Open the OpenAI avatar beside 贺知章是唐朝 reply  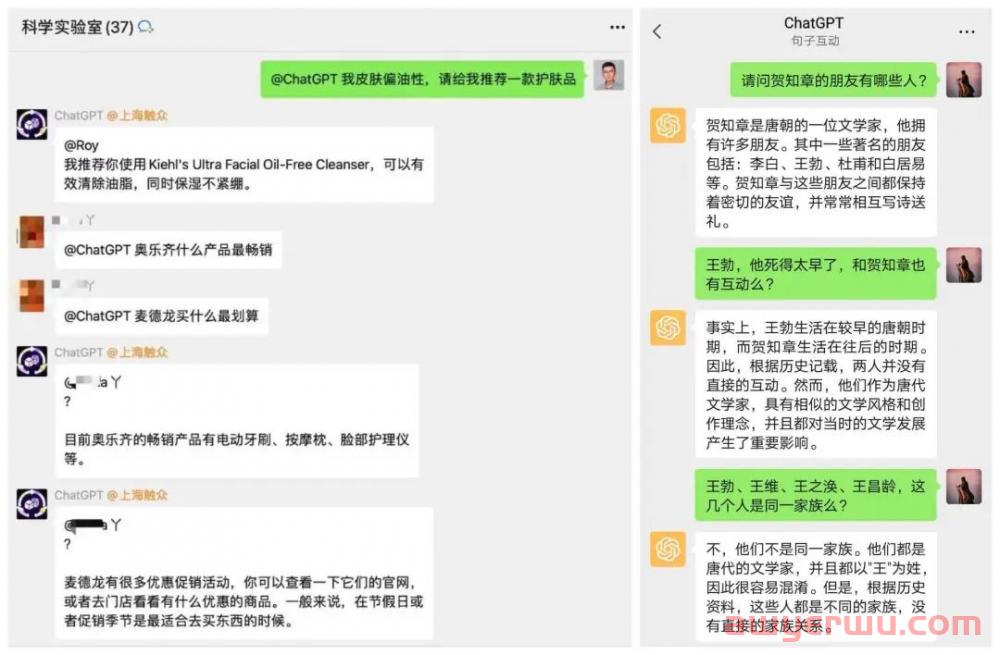[x=668, y=125]
